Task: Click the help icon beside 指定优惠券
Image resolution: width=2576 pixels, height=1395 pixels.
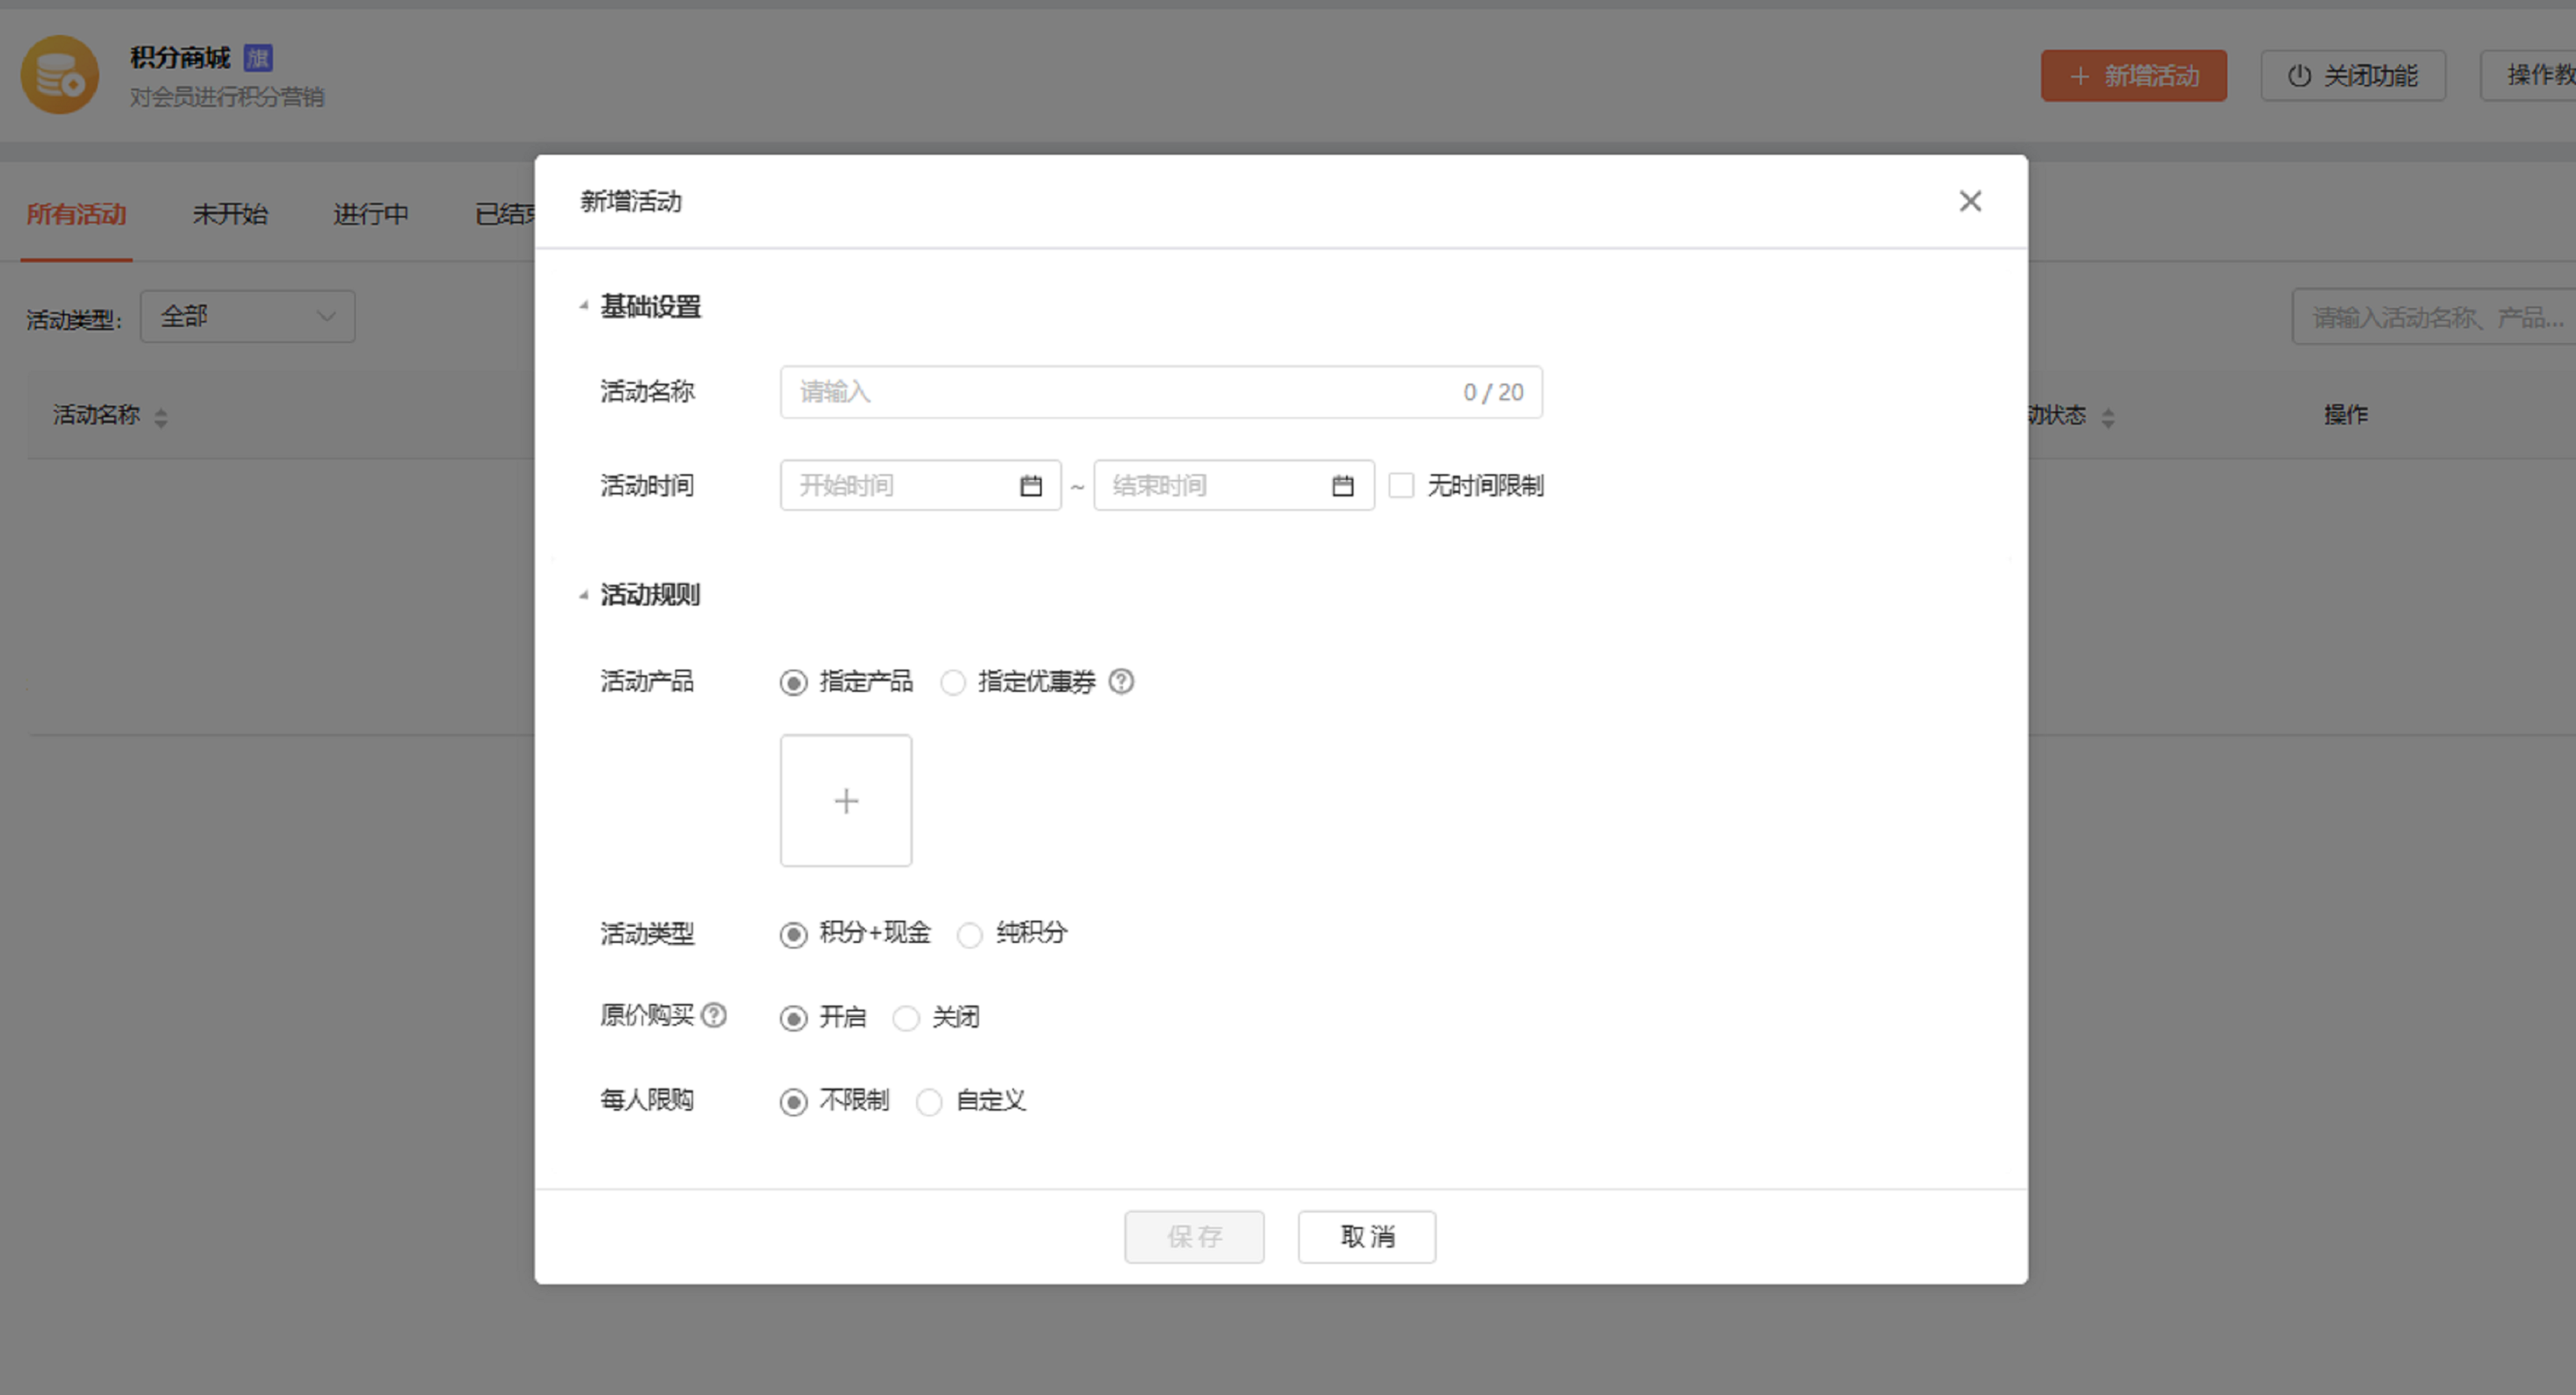Action: click(1121, 681)
